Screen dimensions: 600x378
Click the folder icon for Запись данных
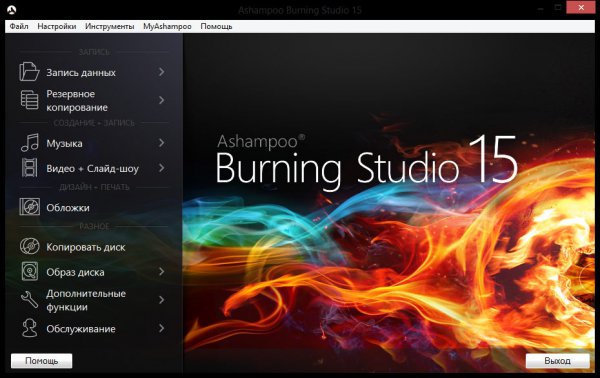pyautogui.click(x=29, y=72)
